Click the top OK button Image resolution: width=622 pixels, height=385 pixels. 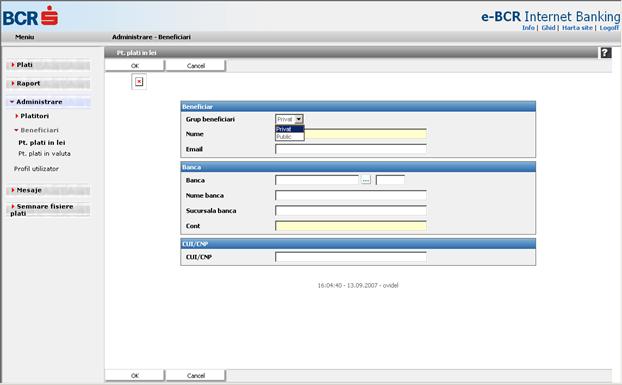point(134,66)
